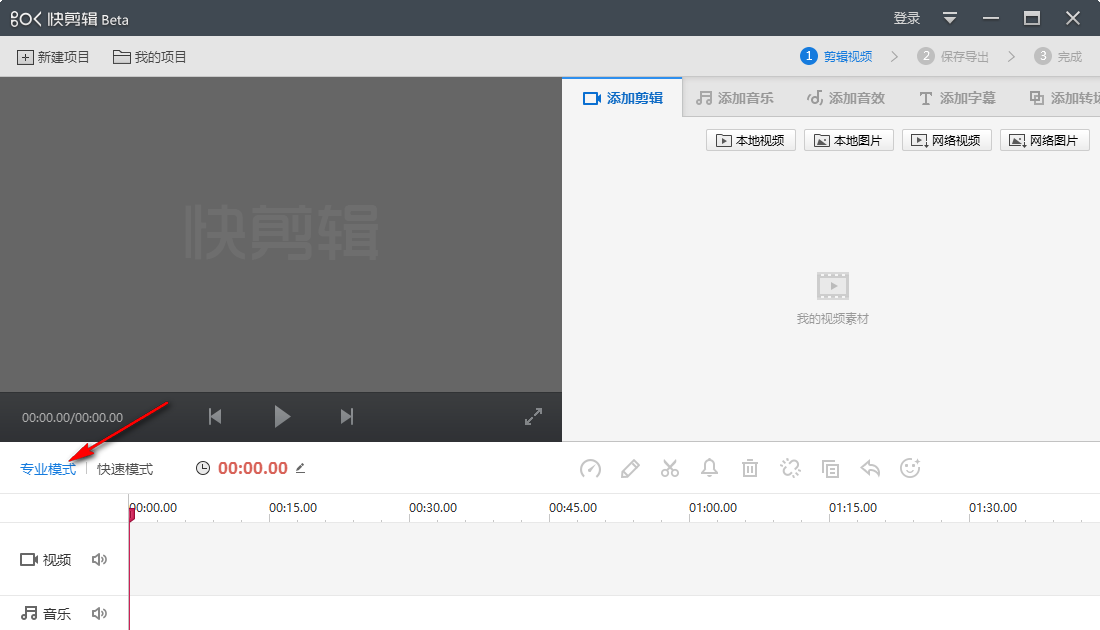The width and height of the screenshot is (1100, 630).
Task: Click 01:15.00 on the timeline ruler
Action: tap(853, 507)
